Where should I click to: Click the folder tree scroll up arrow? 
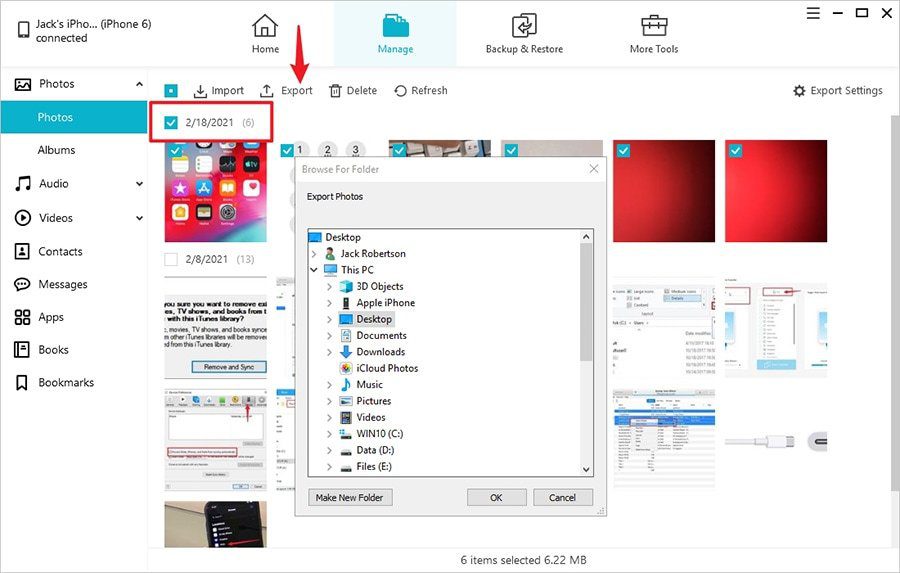tap(586, 237)
